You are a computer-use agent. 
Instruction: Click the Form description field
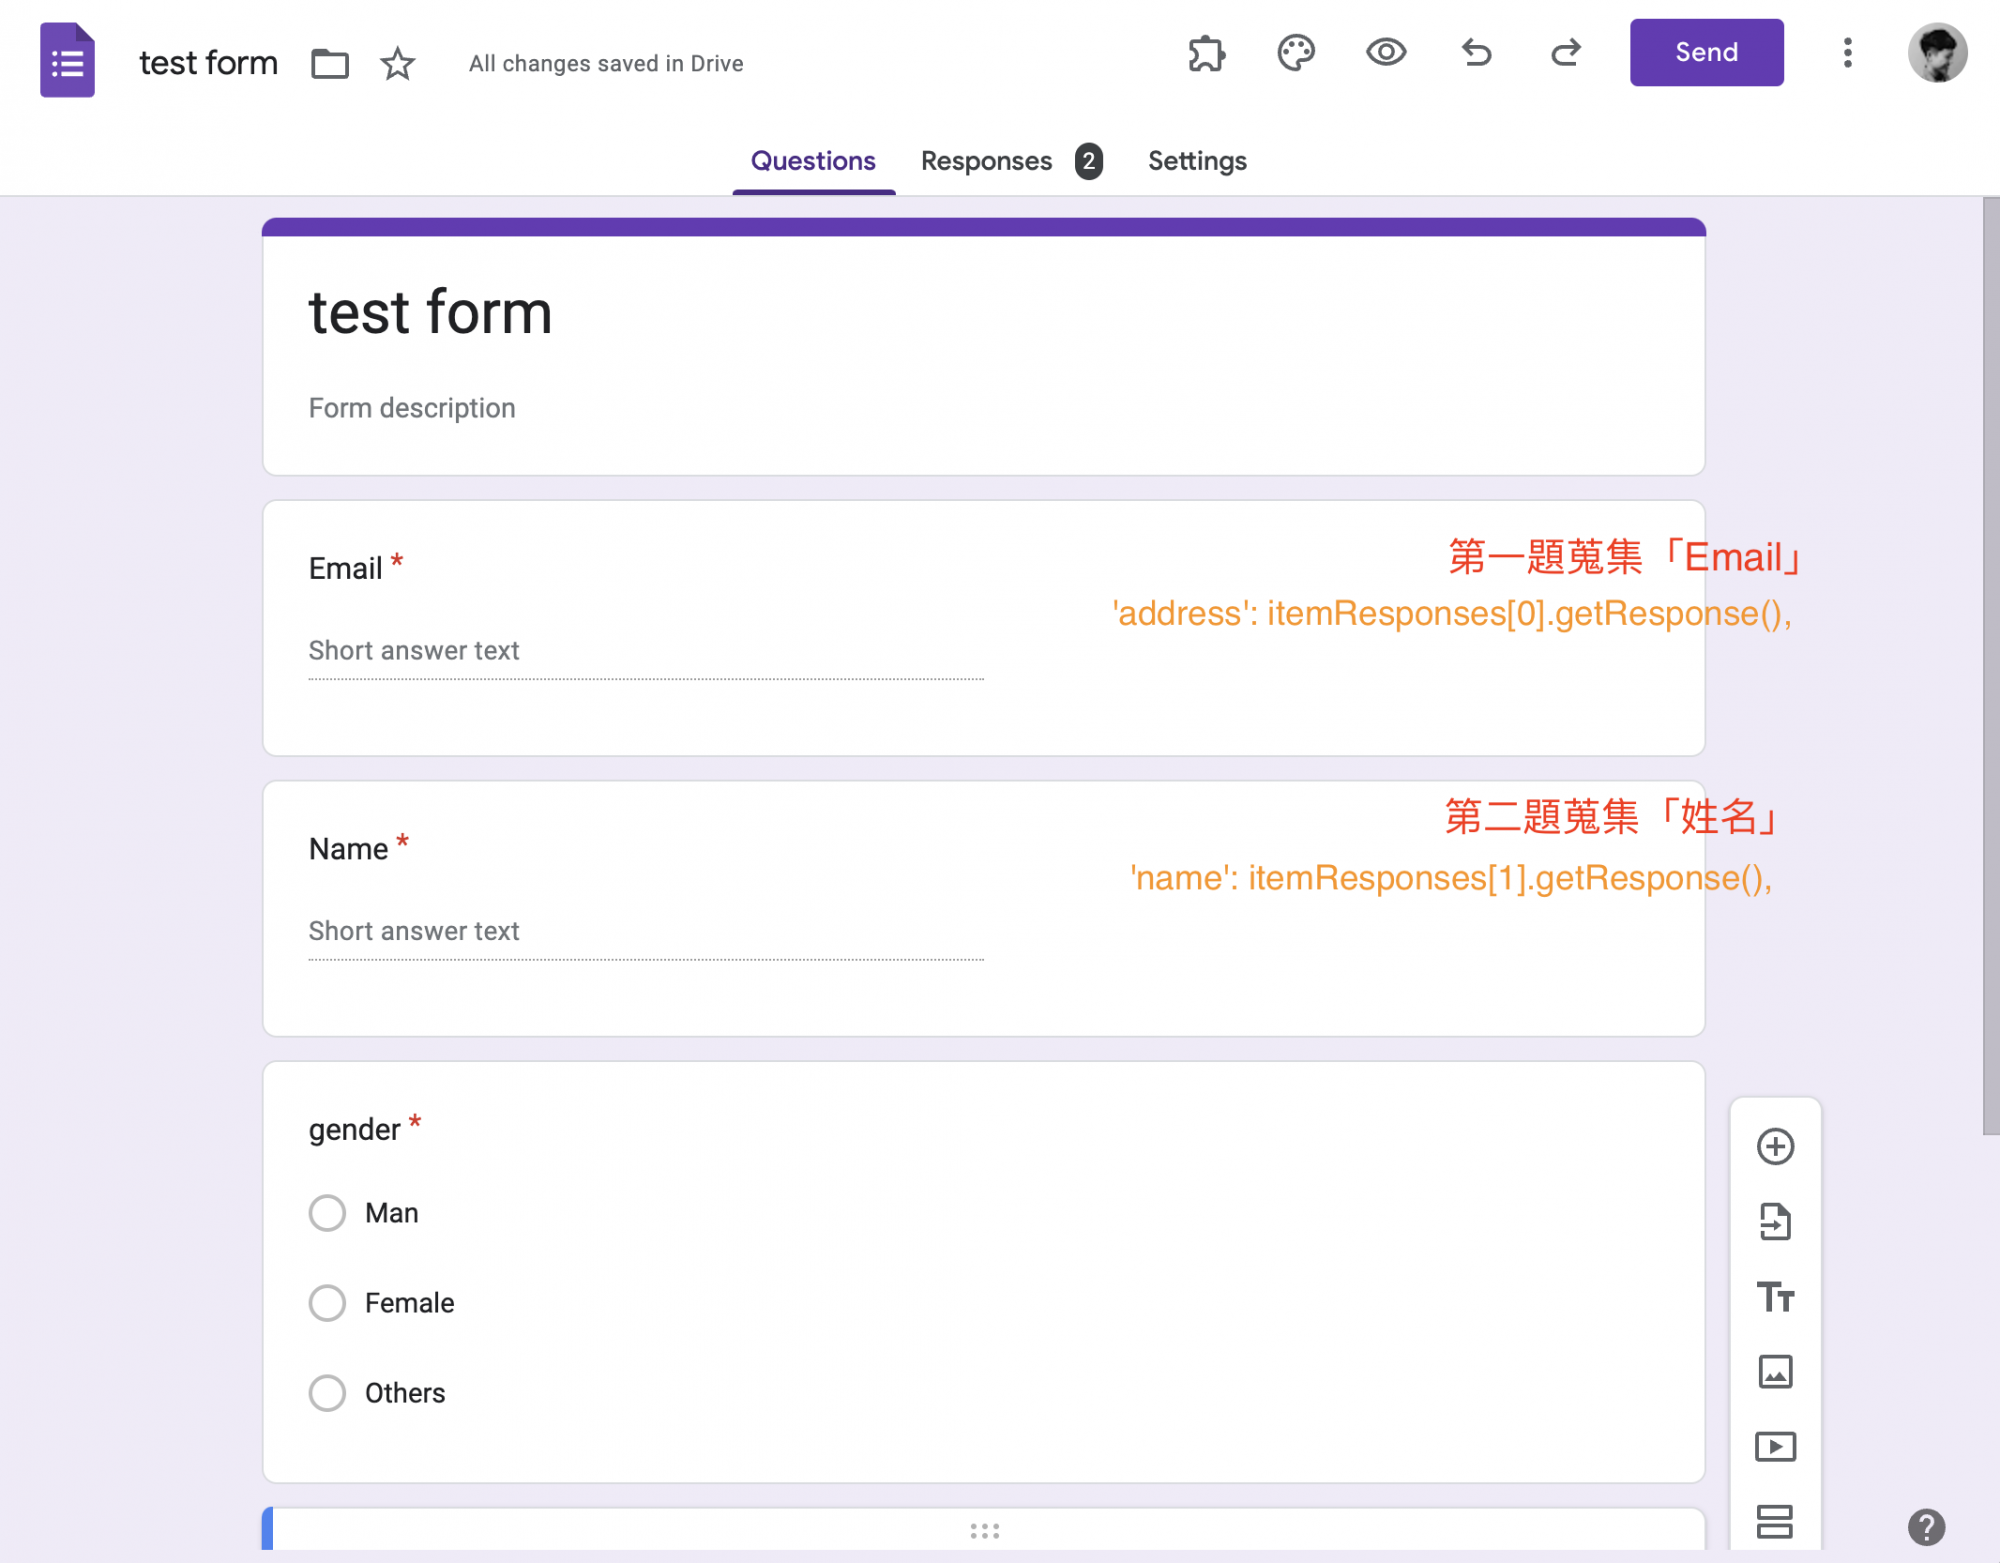pyautogui.click(x=412, y=408)
